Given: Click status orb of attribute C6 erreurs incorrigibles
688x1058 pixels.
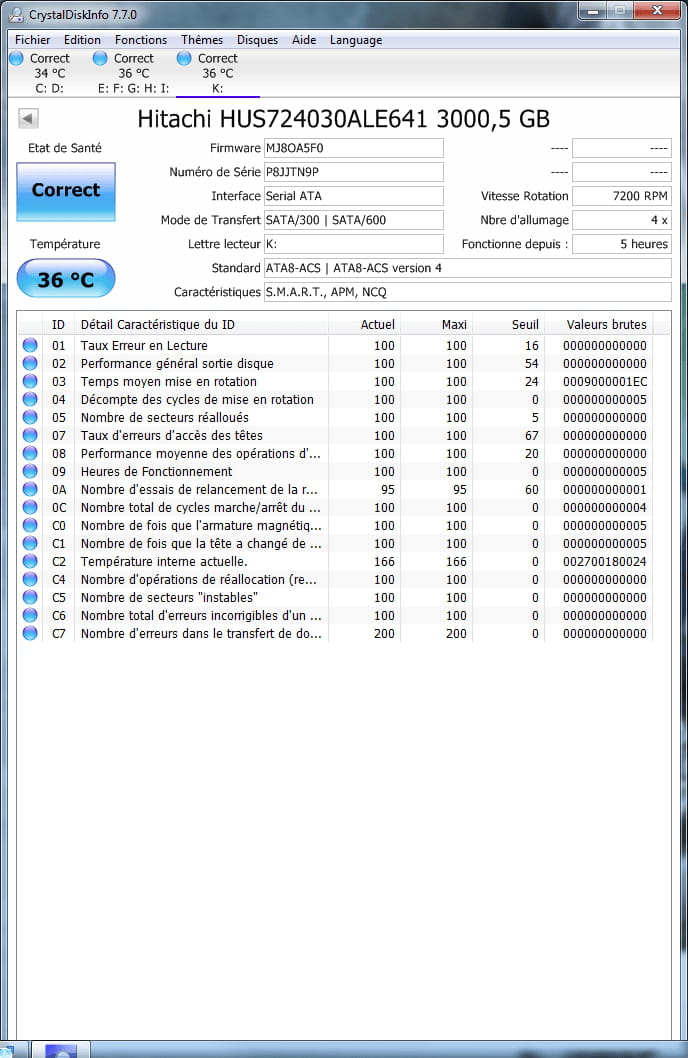Looking at the screenshot, I should [30, 615].
